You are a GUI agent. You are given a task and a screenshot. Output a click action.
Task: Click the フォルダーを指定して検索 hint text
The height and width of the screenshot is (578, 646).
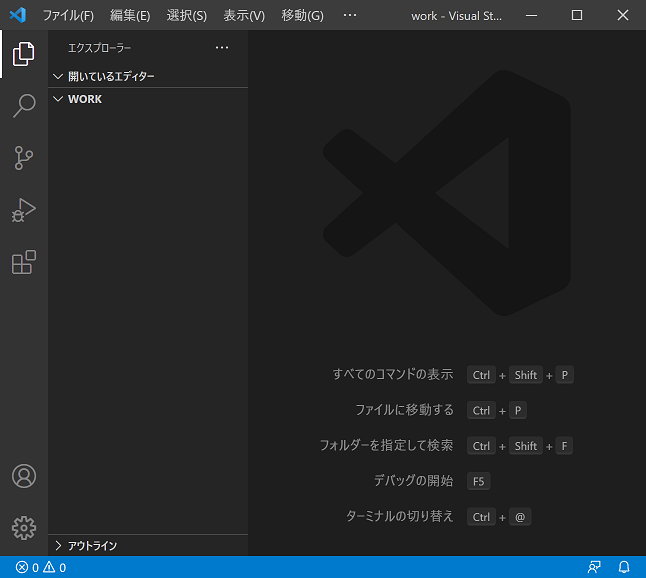pyautogui.click(x=387, y=445)
